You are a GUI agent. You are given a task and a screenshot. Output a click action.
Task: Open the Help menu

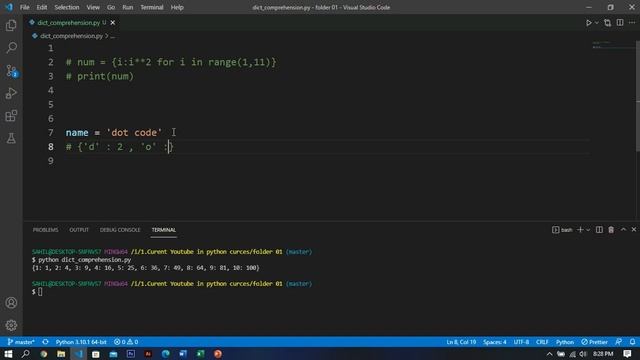coord(177,7)
